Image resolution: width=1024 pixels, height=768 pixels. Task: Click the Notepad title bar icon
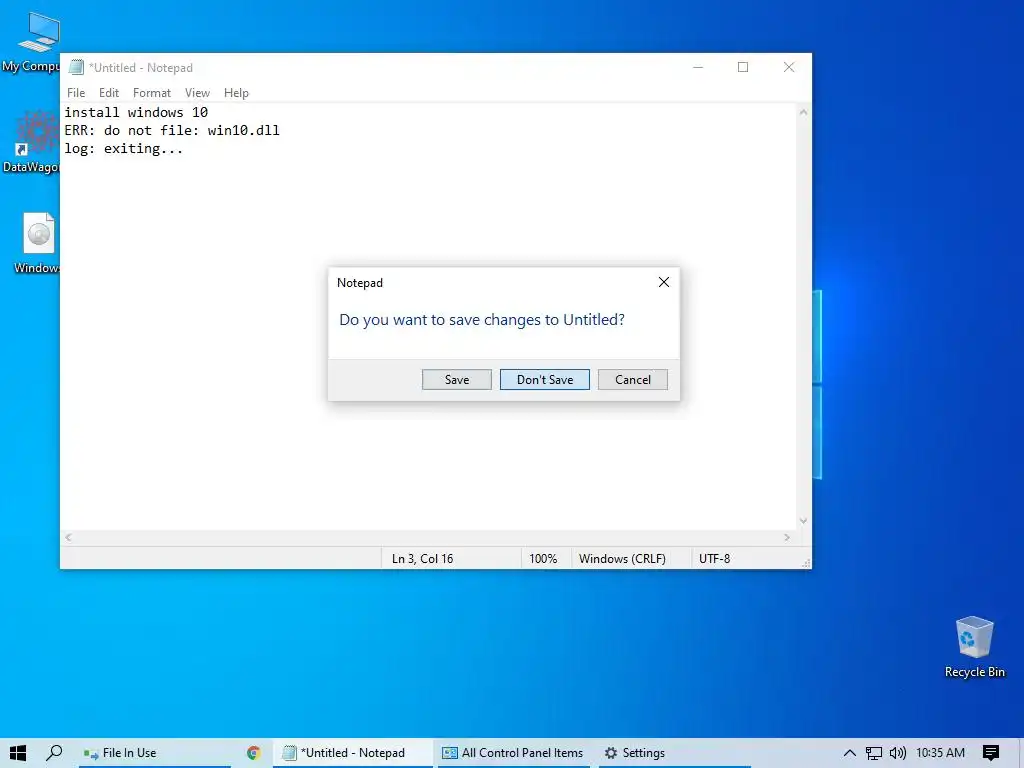76,67
